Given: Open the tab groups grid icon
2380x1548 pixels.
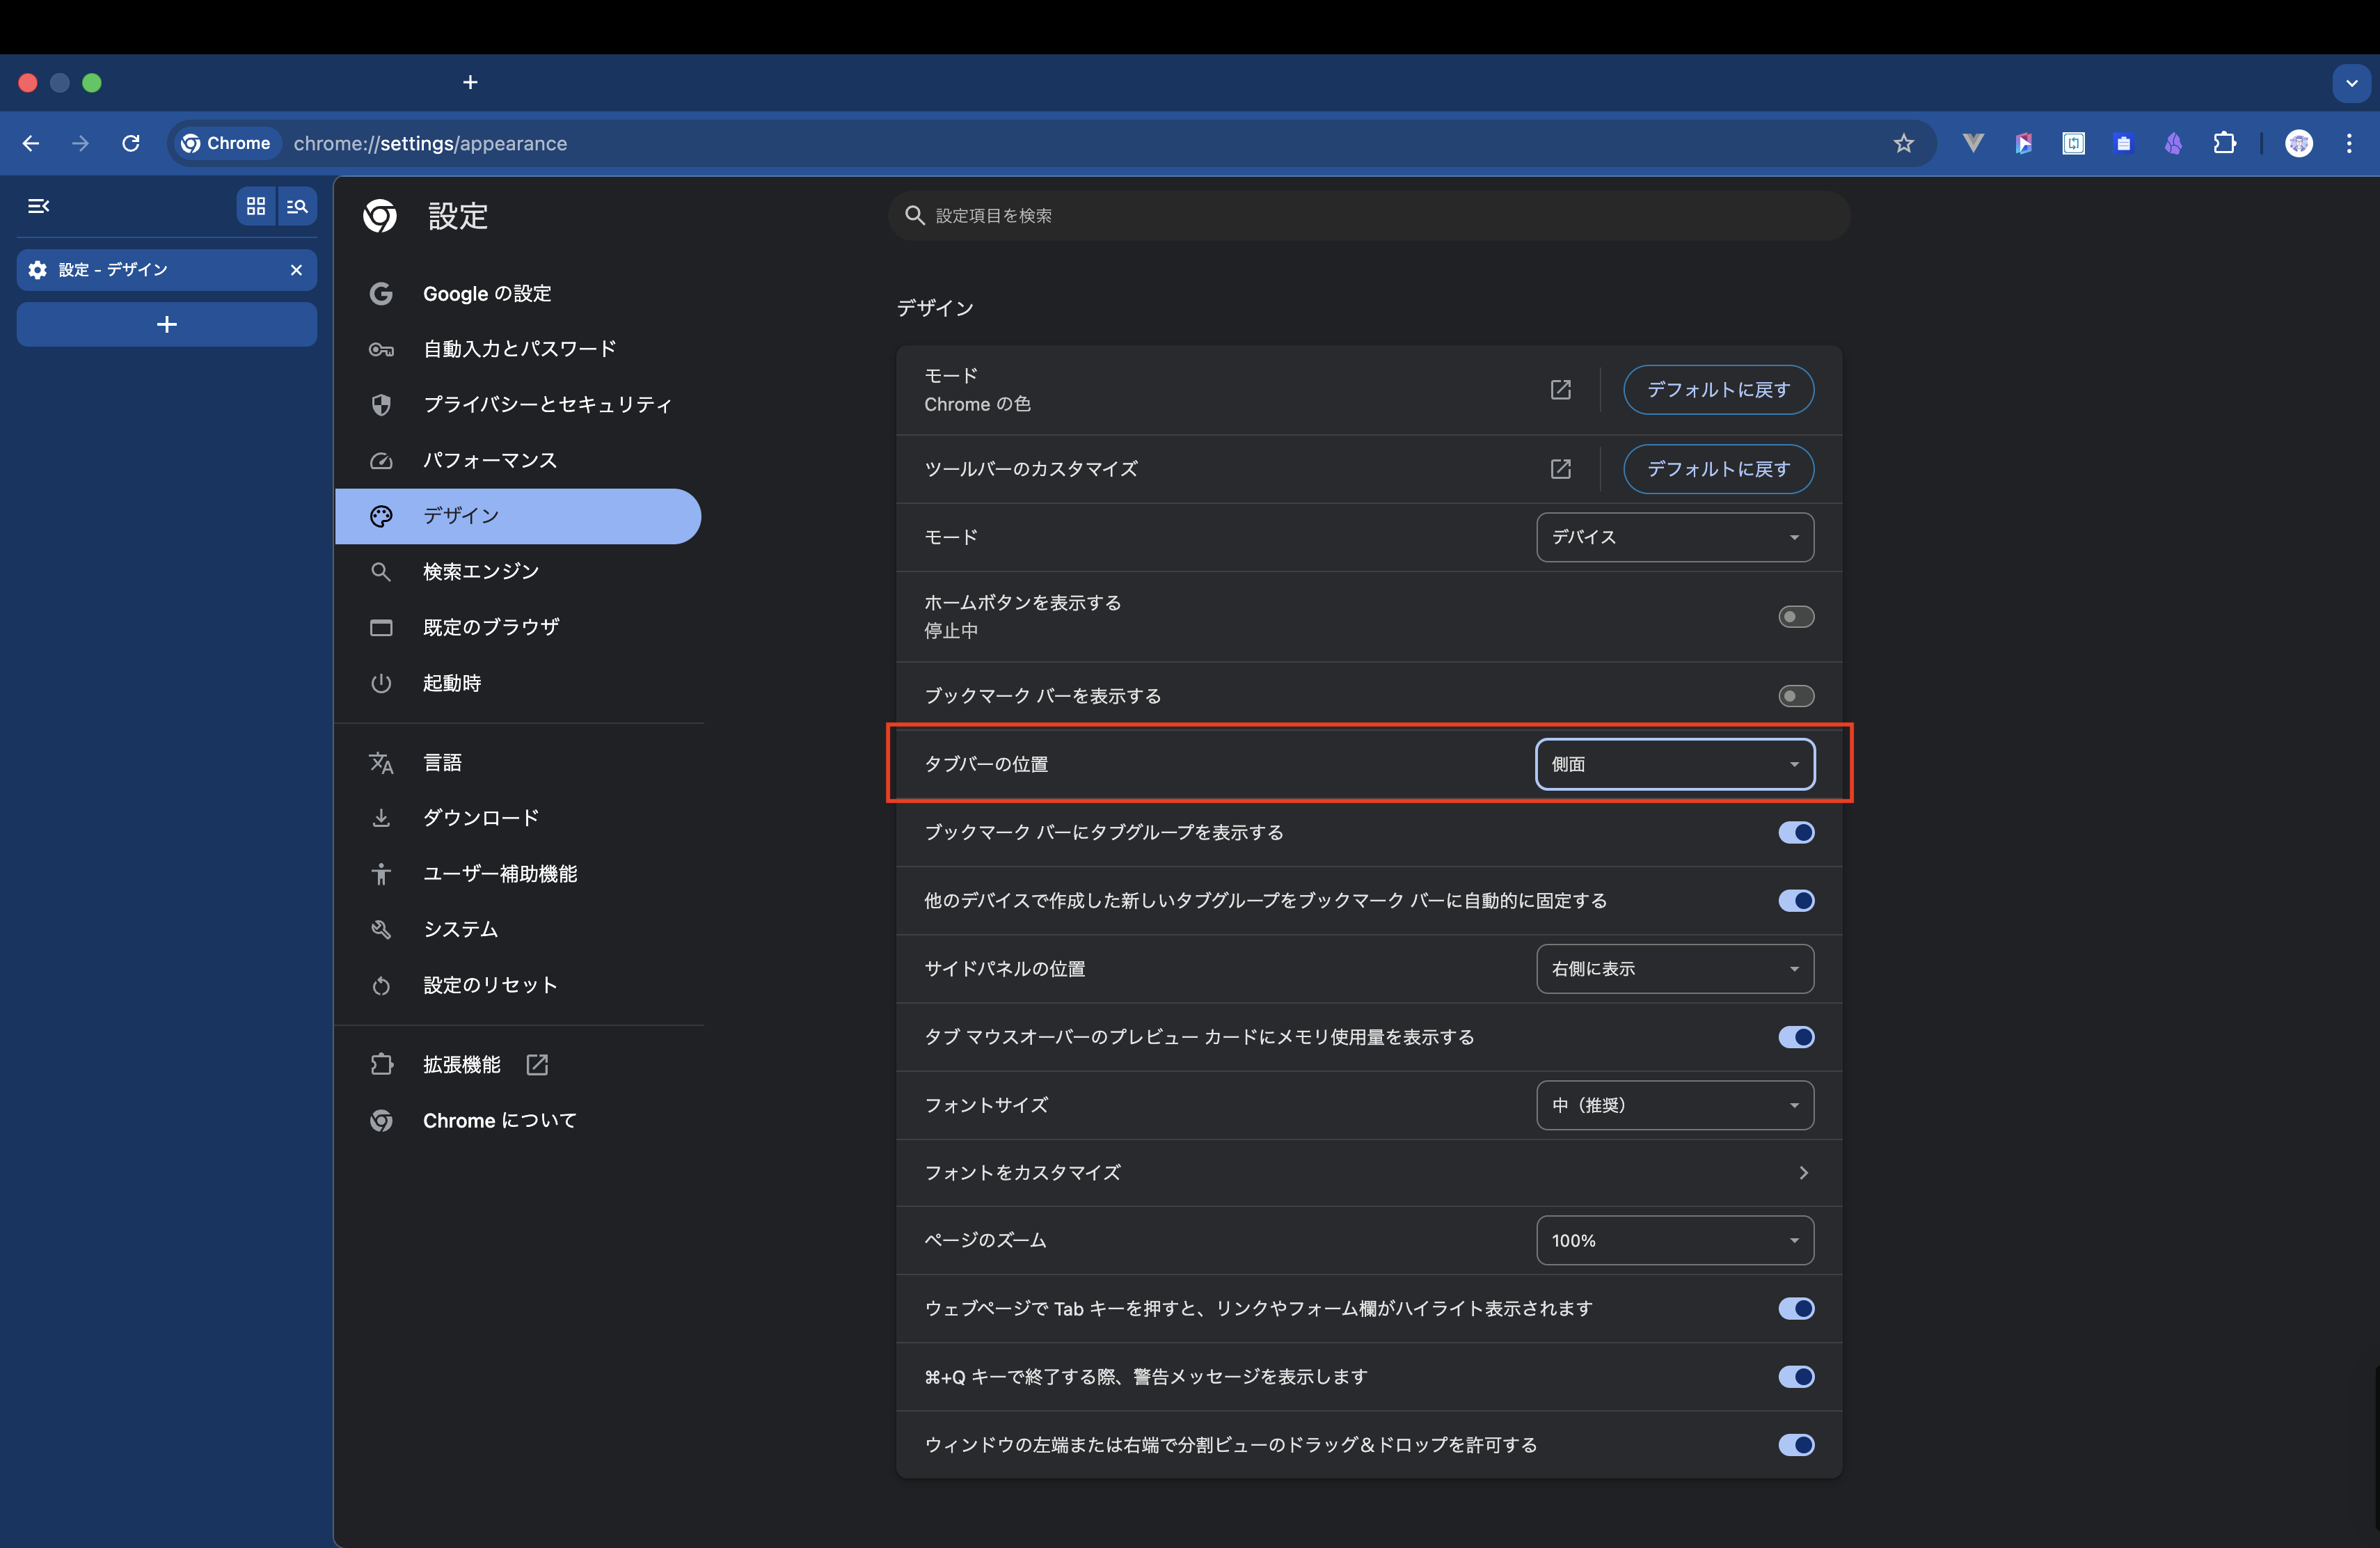Looking at the screenshot, I should point(256,206).
